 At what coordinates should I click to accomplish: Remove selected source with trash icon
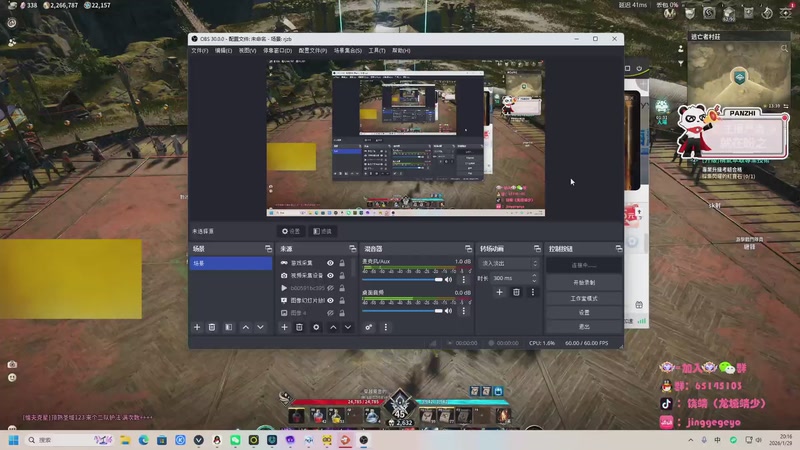tap(299, 327)
